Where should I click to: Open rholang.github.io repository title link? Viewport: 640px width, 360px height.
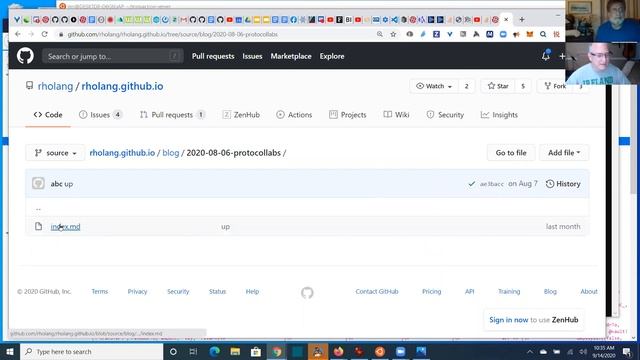point(122,86)
